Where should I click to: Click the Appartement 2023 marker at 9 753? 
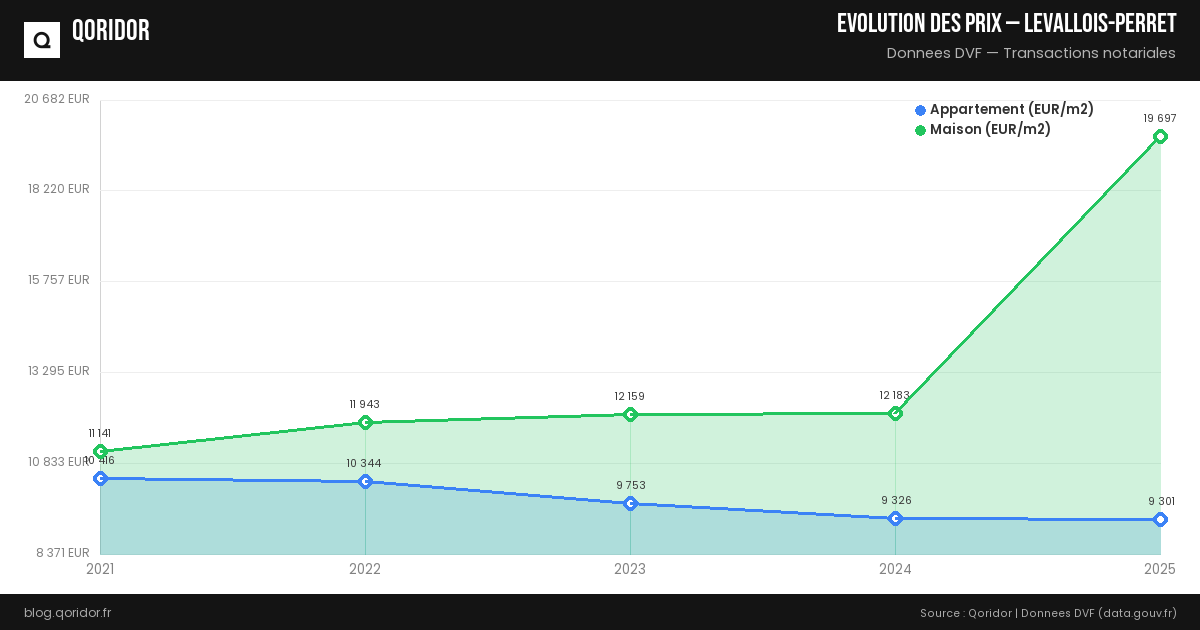click(630, 503)
